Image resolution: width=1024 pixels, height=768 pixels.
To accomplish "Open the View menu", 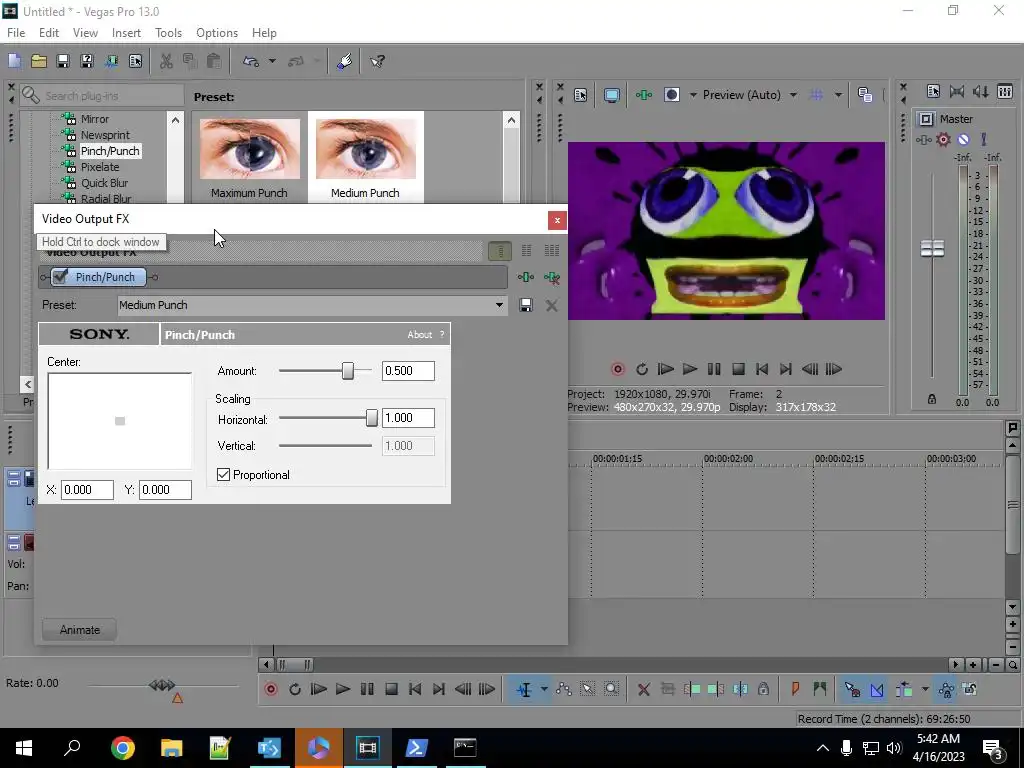I will pos(85,33).
